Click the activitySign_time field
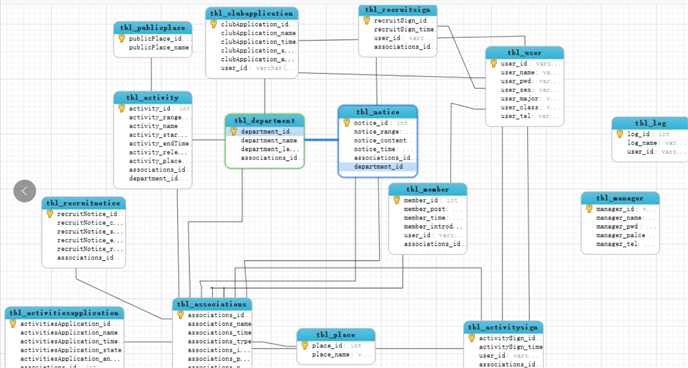The height and width of the screenshot is (368, 688). point(511,347)
